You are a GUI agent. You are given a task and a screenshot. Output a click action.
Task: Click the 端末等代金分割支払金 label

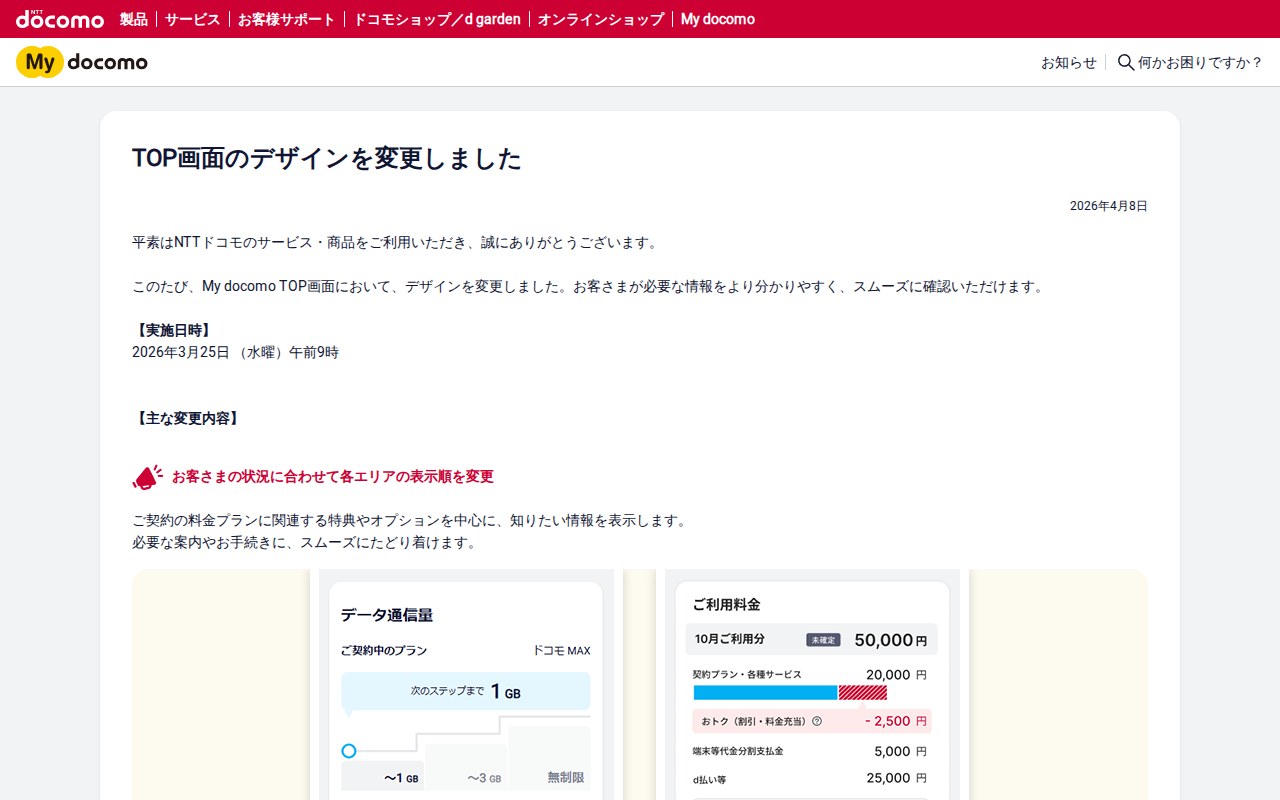click(738, 752)
